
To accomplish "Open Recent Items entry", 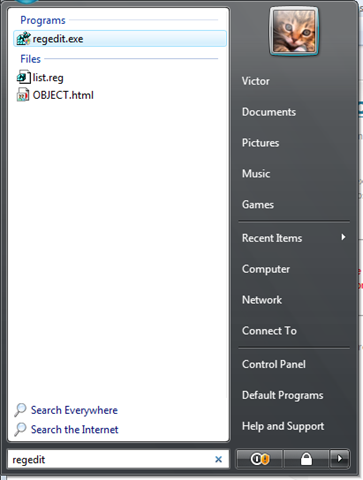I will (x=272, y=238).
